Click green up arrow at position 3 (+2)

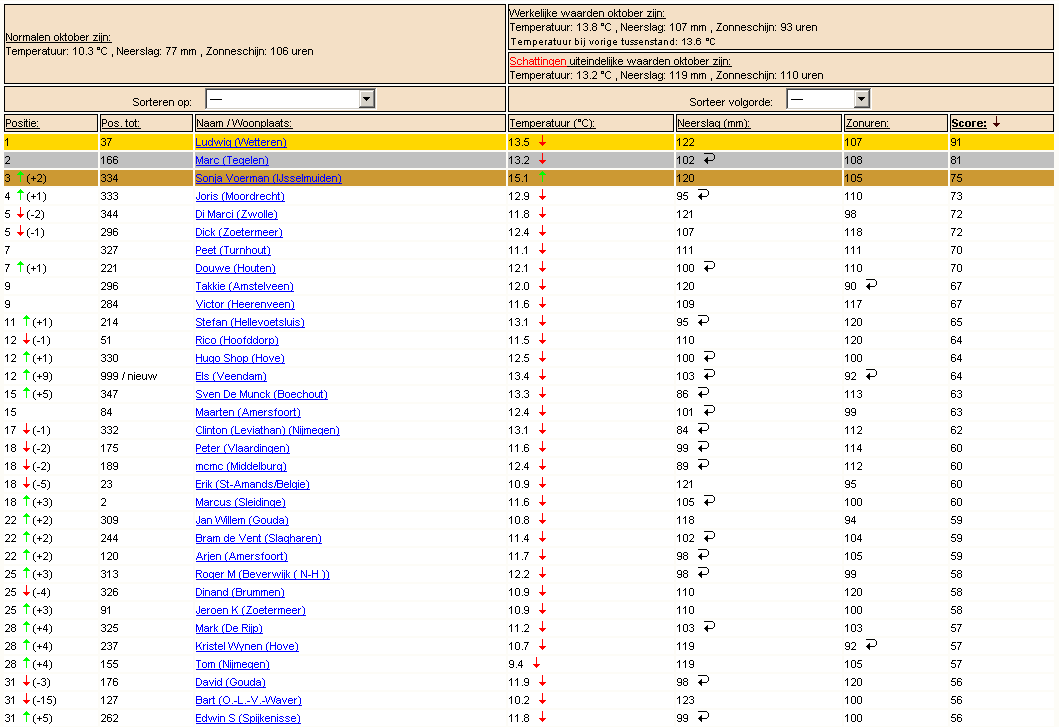click(x=20, y=177)
